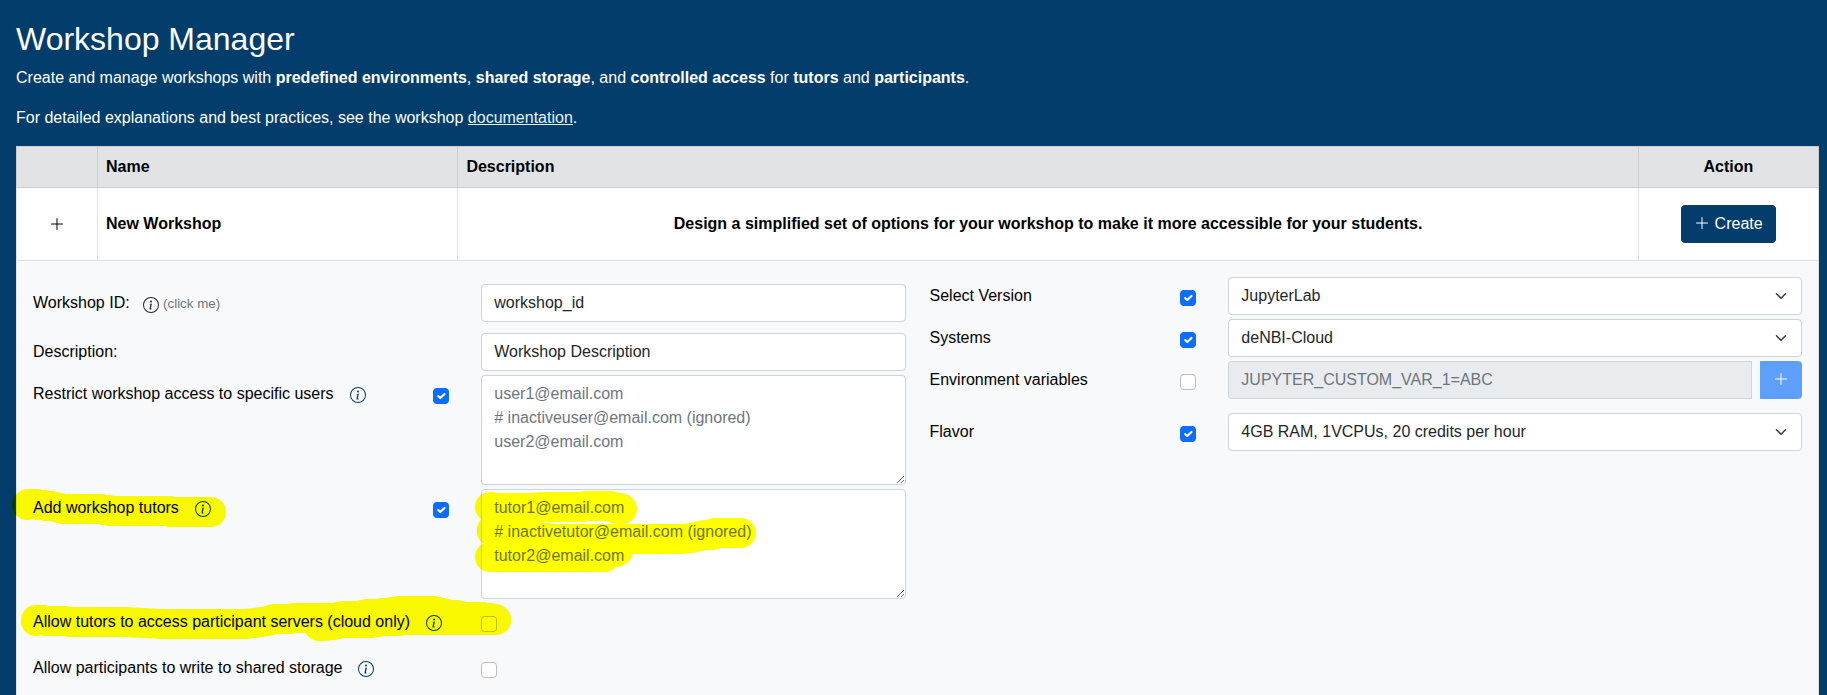The image size is (1827, 695).
Task: Click the Workshop Manager heading
Action: tap(155, 39)
